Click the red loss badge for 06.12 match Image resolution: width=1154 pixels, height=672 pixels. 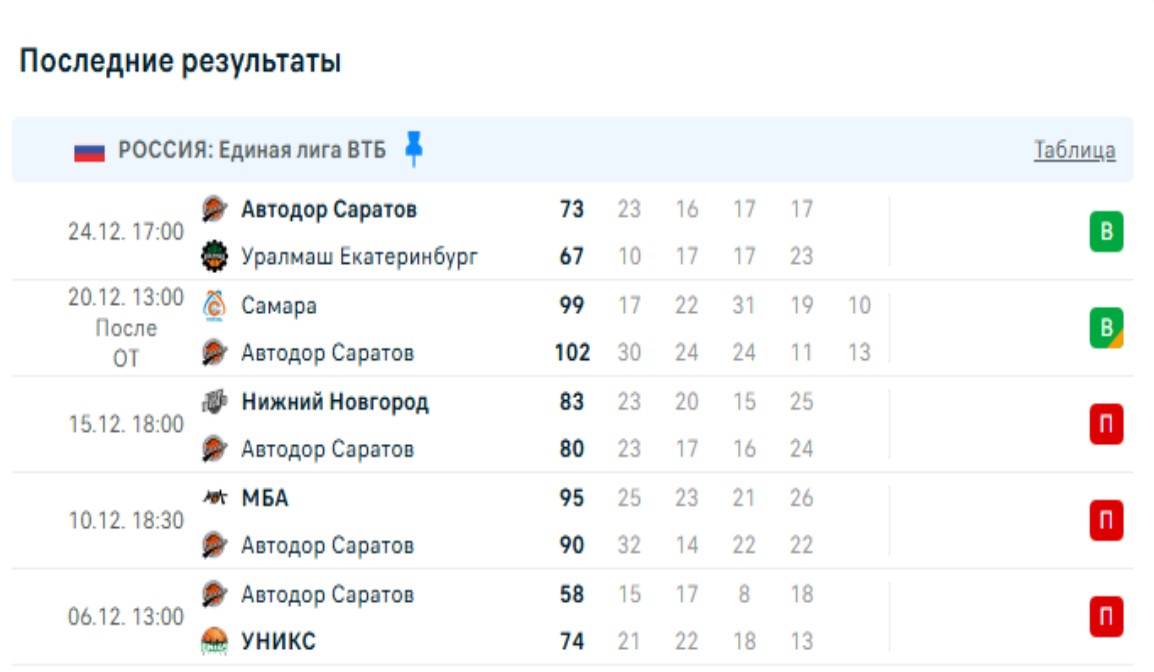(1106, 617)
